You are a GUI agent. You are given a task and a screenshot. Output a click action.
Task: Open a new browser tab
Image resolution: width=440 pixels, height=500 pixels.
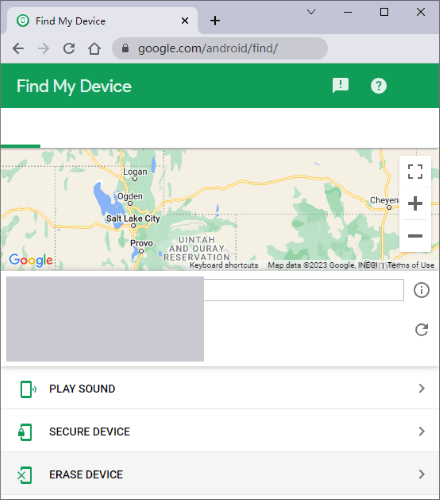tap(215, 21)
